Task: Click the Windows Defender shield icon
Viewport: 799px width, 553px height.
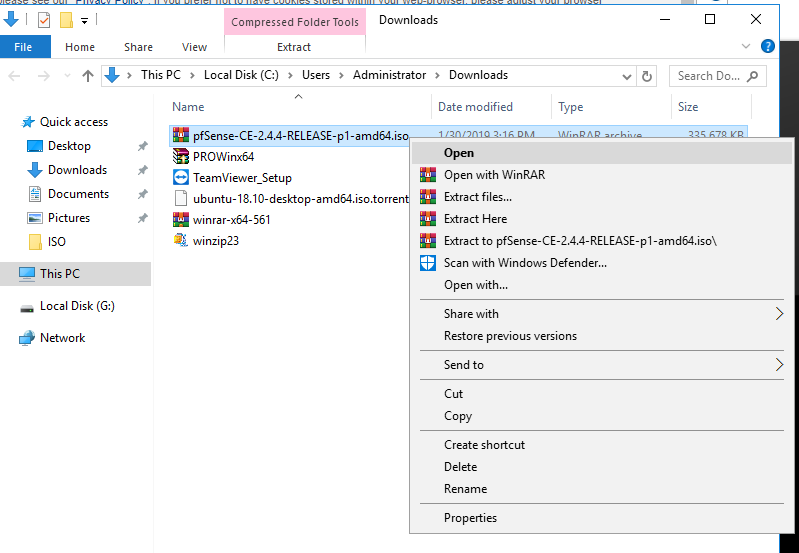Action: [428, 262]
